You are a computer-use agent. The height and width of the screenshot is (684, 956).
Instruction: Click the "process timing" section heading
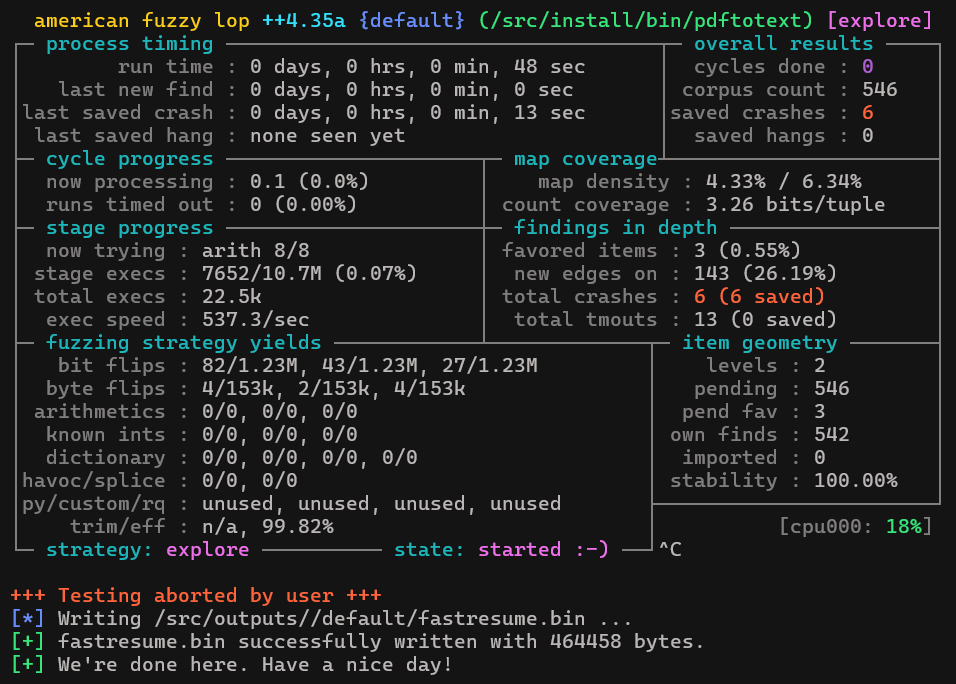click(x=129, y=44)
